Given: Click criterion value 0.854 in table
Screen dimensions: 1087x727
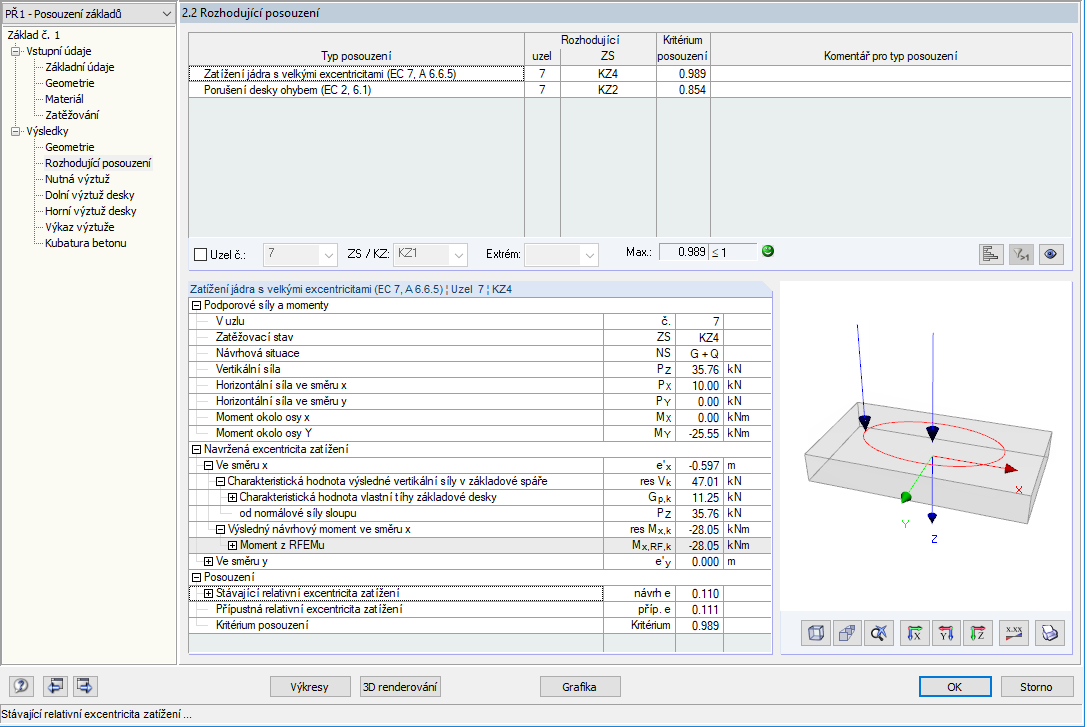Looking at the screenshot, I should [683, 90].
